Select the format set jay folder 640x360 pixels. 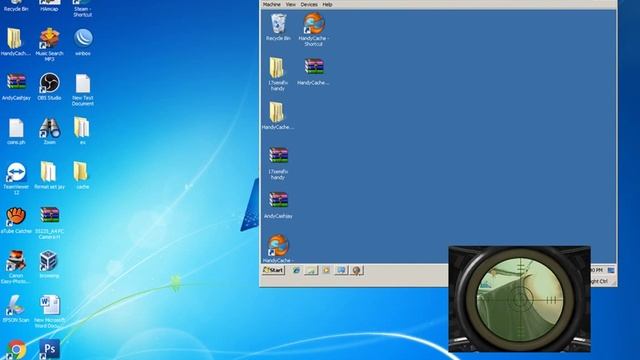click(x=49, y=175)
